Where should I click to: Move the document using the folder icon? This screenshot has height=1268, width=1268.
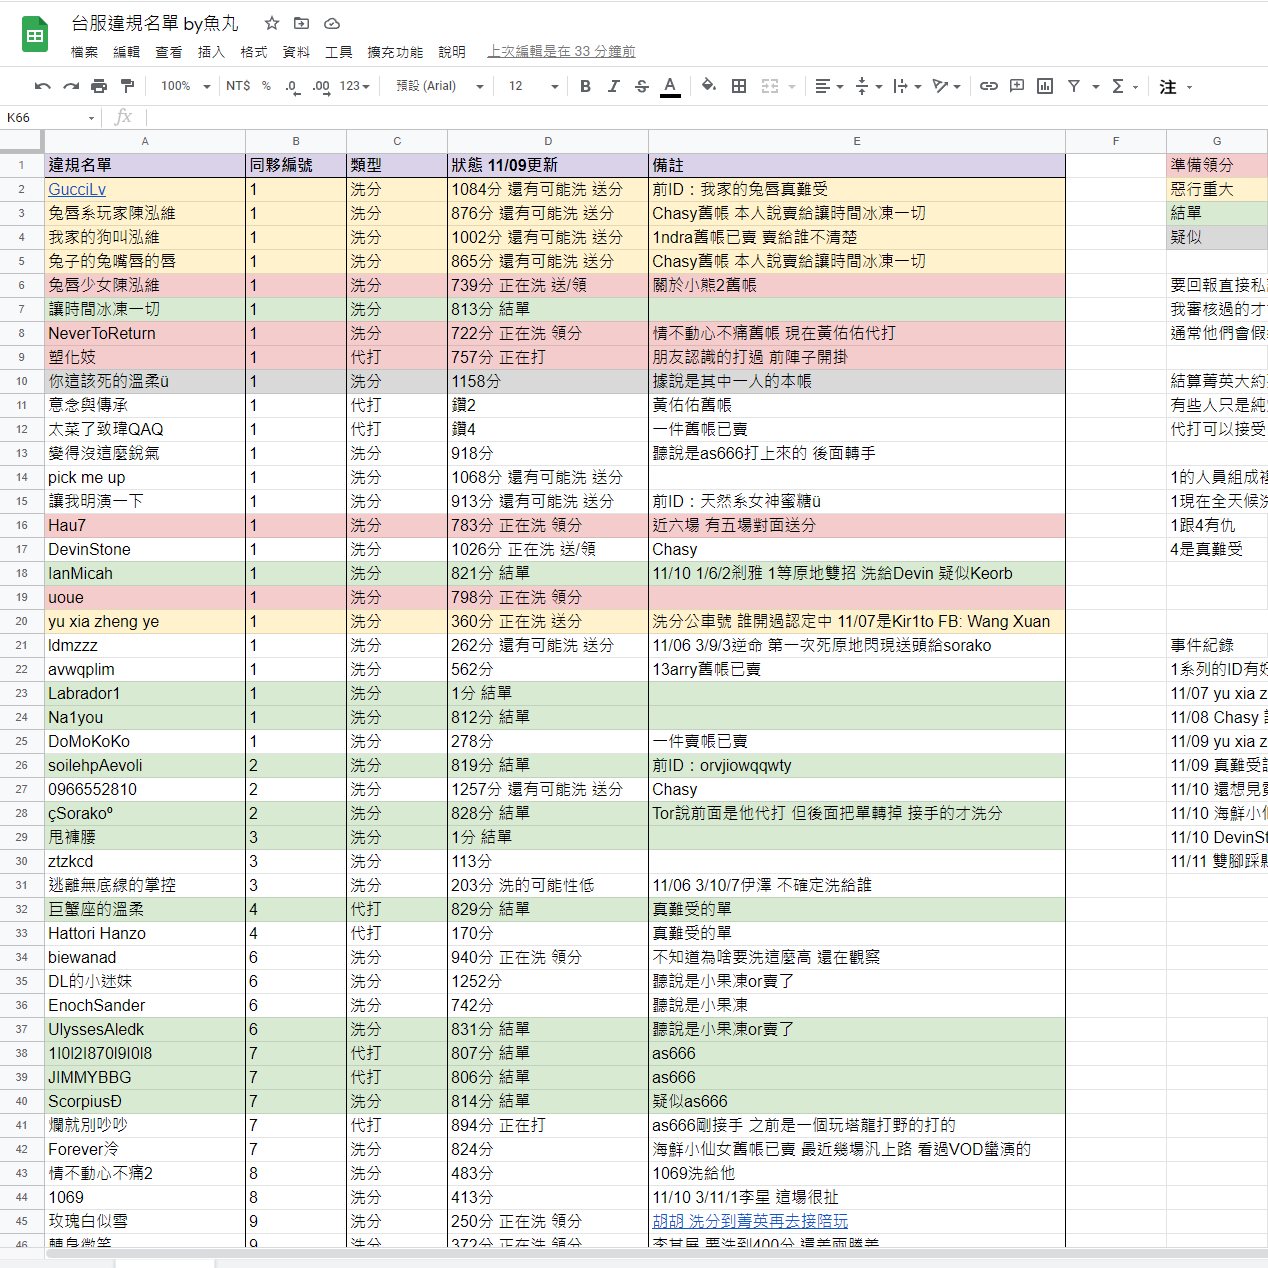301,23
